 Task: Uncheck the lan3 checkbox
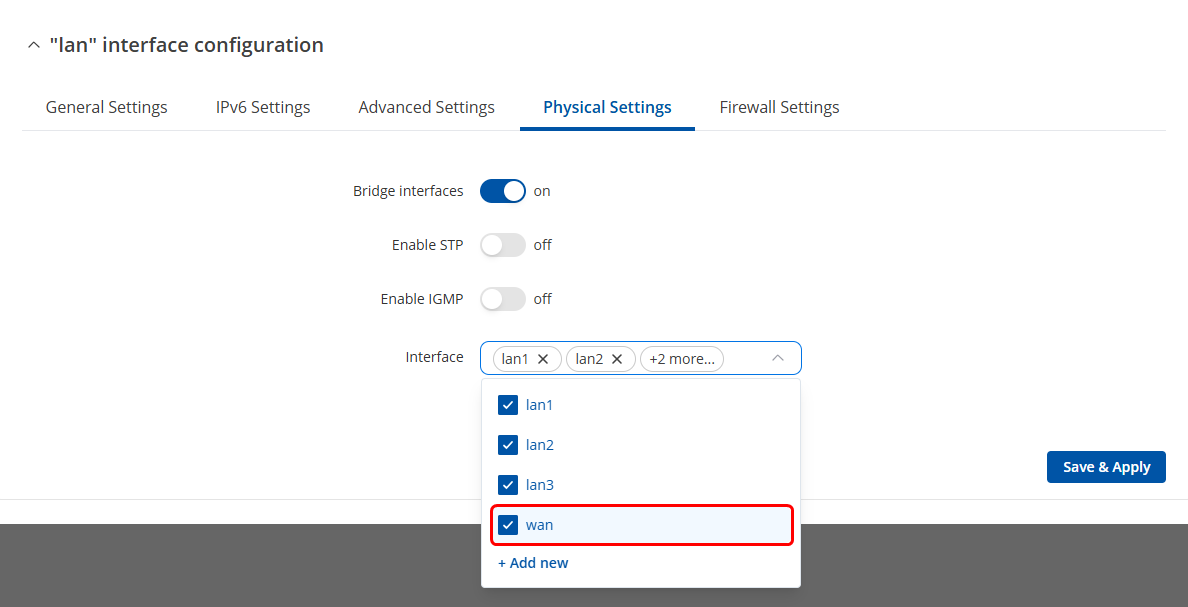pos(507,485)
